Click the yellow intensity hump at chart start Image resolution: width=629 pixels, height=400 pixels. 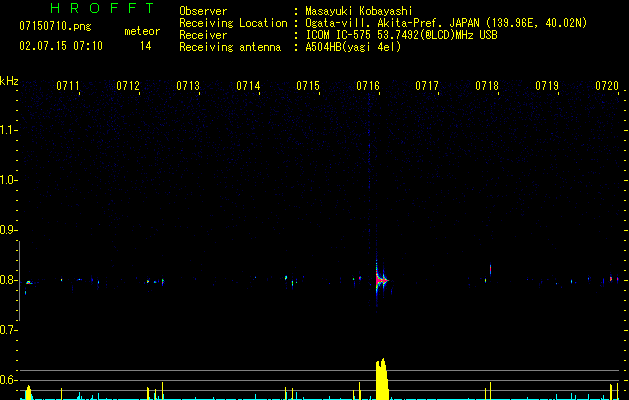(x=28, y=392)
